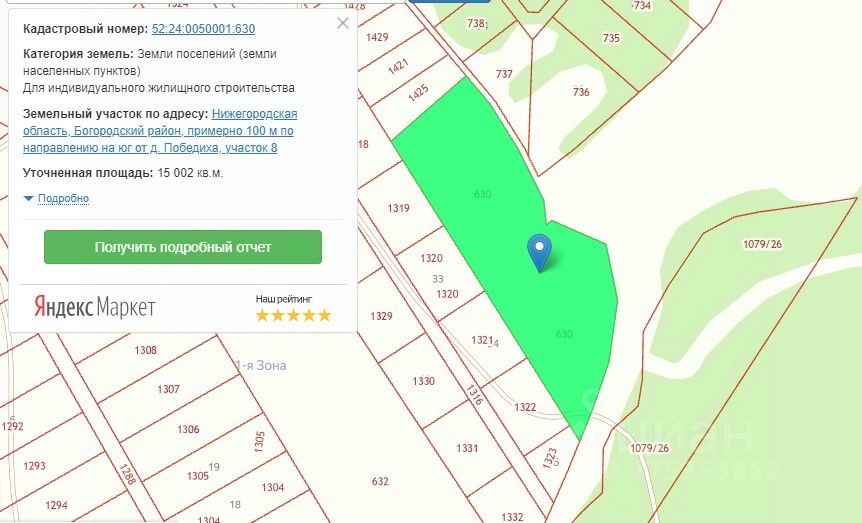The height and width of the screenshot is (523, 862).
Task: Open cadastral number 52:24:0050001:630 link
Action: pos(203,29)
